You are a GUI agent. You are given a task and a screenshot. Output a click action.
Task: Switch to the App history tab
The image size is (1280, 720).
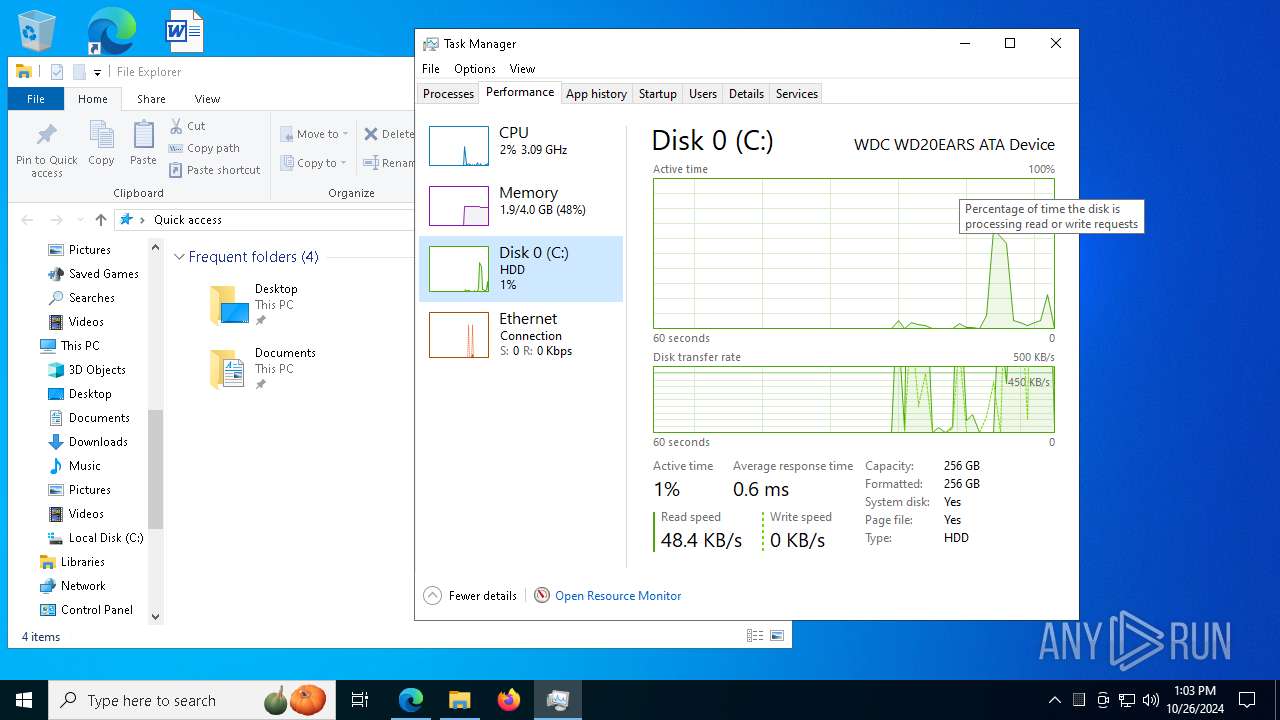coord(596,94)
